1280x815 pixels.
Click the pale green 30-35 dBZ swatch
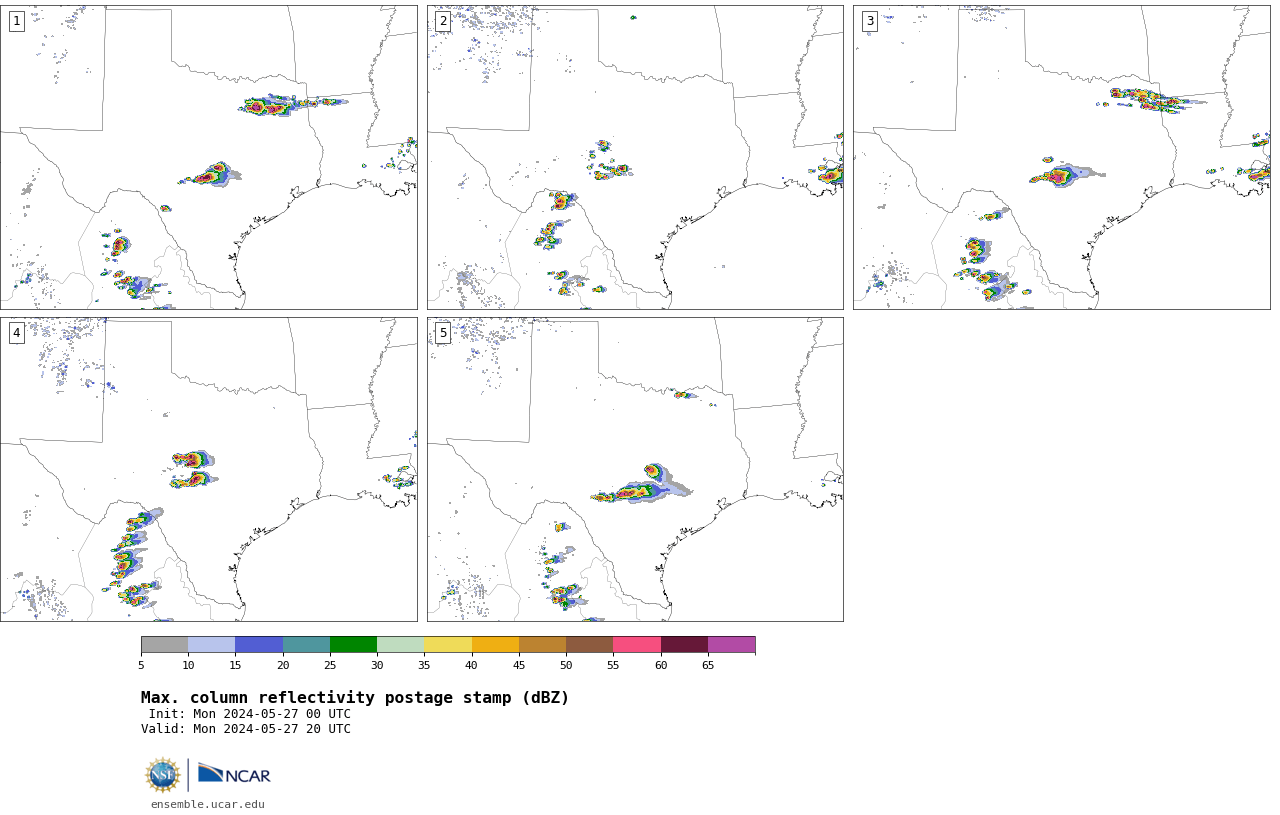(400, 645)
